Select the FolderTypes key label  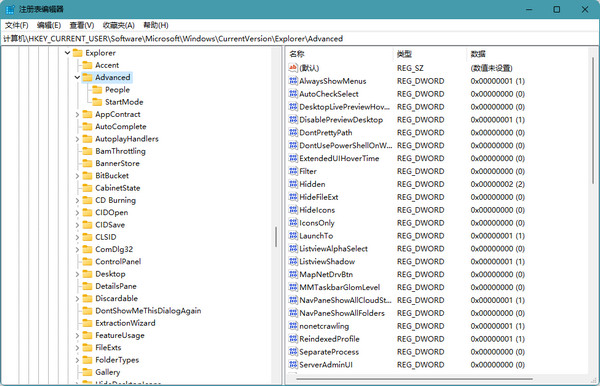click(x=117, y=360)
